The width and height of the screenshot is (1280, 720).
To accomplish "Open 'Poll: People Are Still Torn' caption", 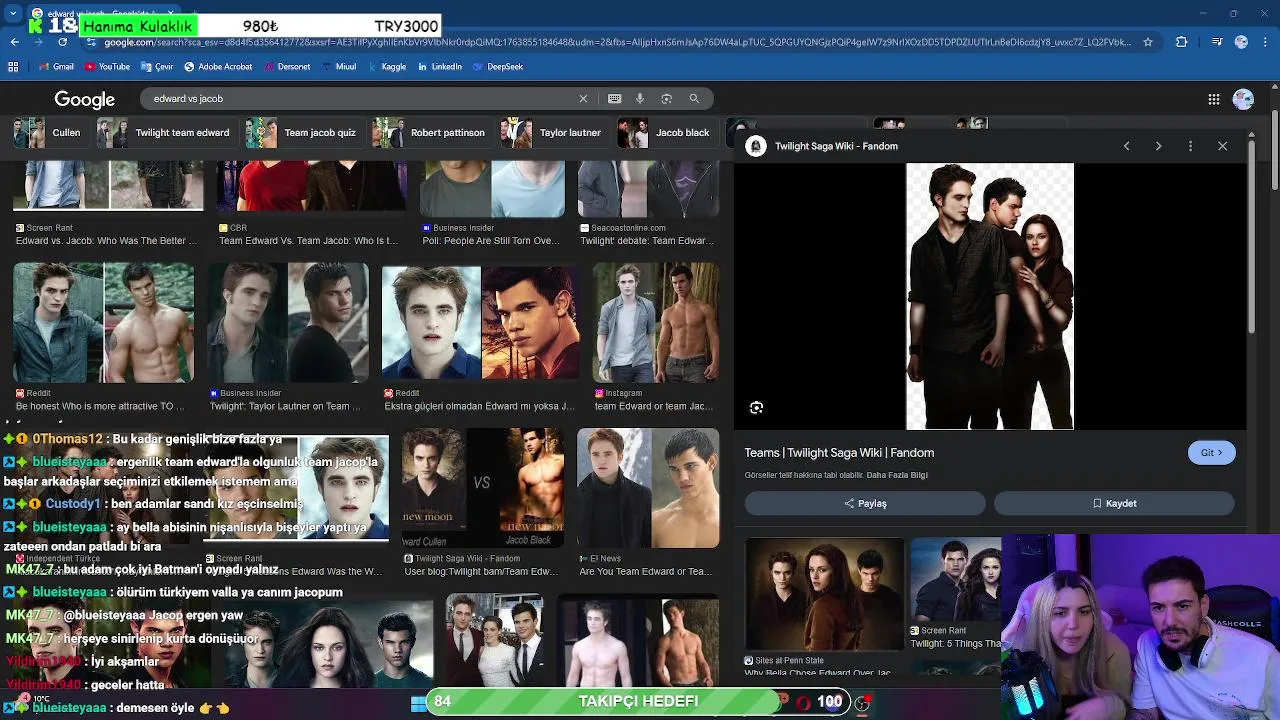I will (491, 241).
